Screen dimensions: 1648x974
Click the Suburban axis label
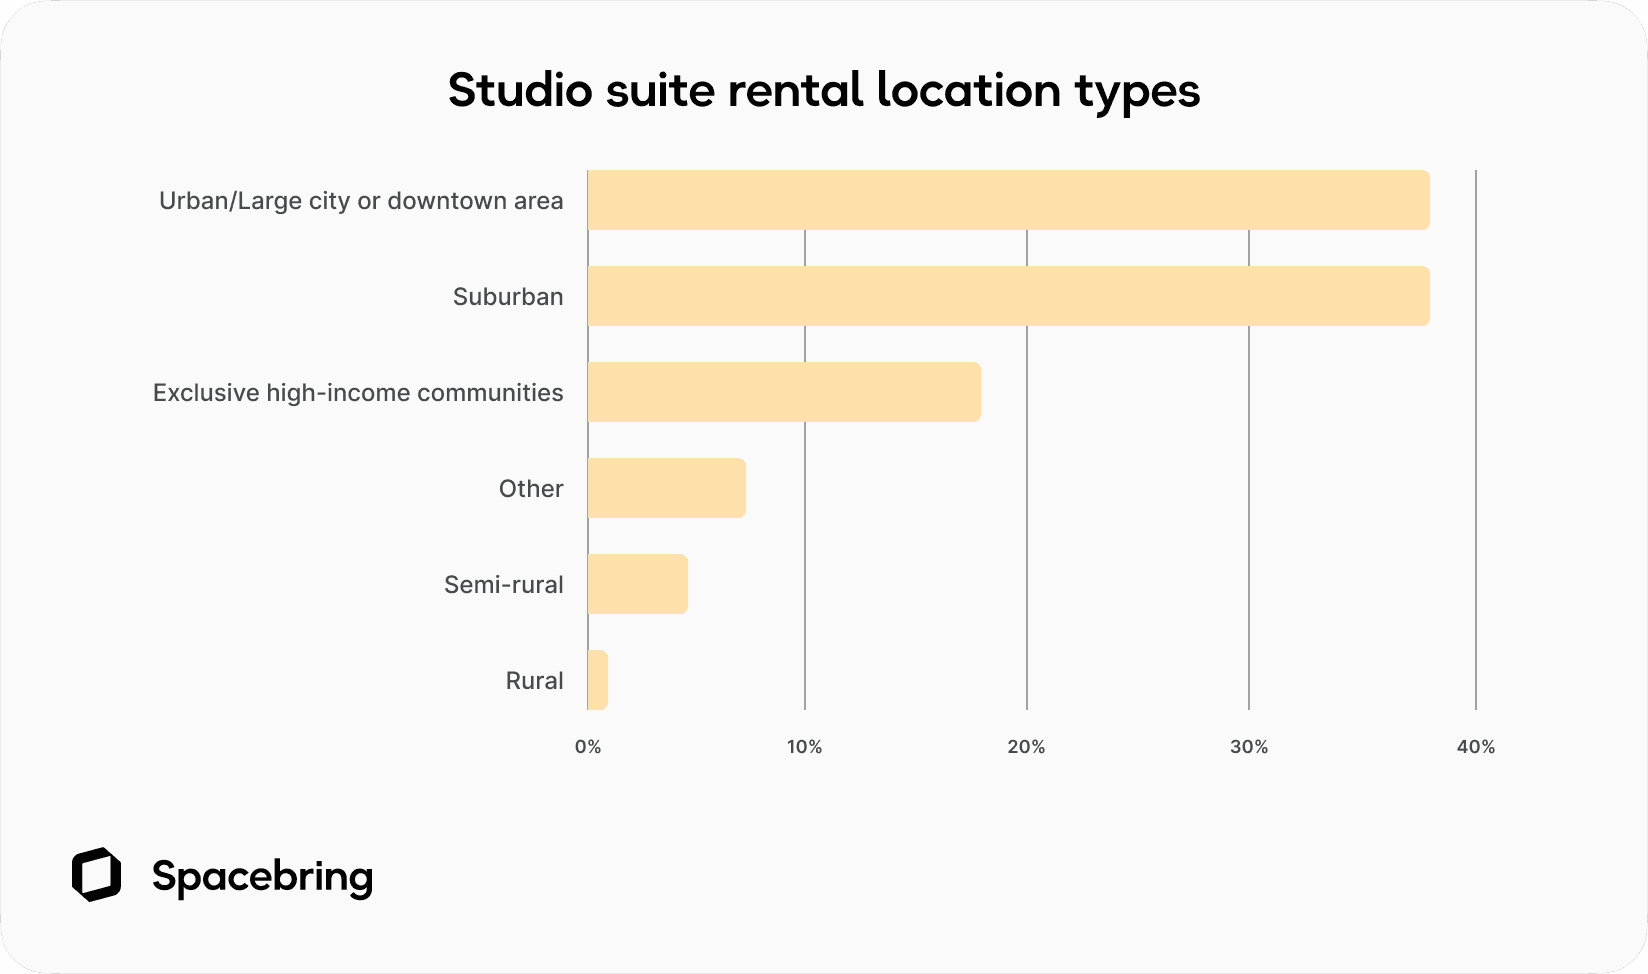click(509, 296)
